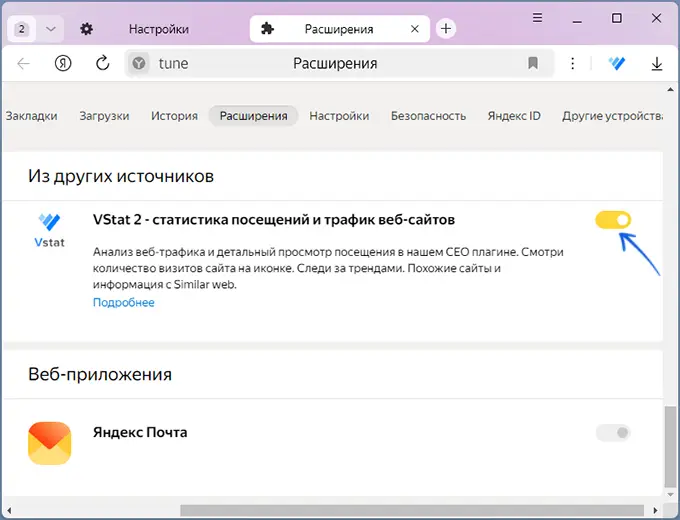680x520 pixels.
Task: Bookmark this page with the bookmark icon
Action: [533, 64]
